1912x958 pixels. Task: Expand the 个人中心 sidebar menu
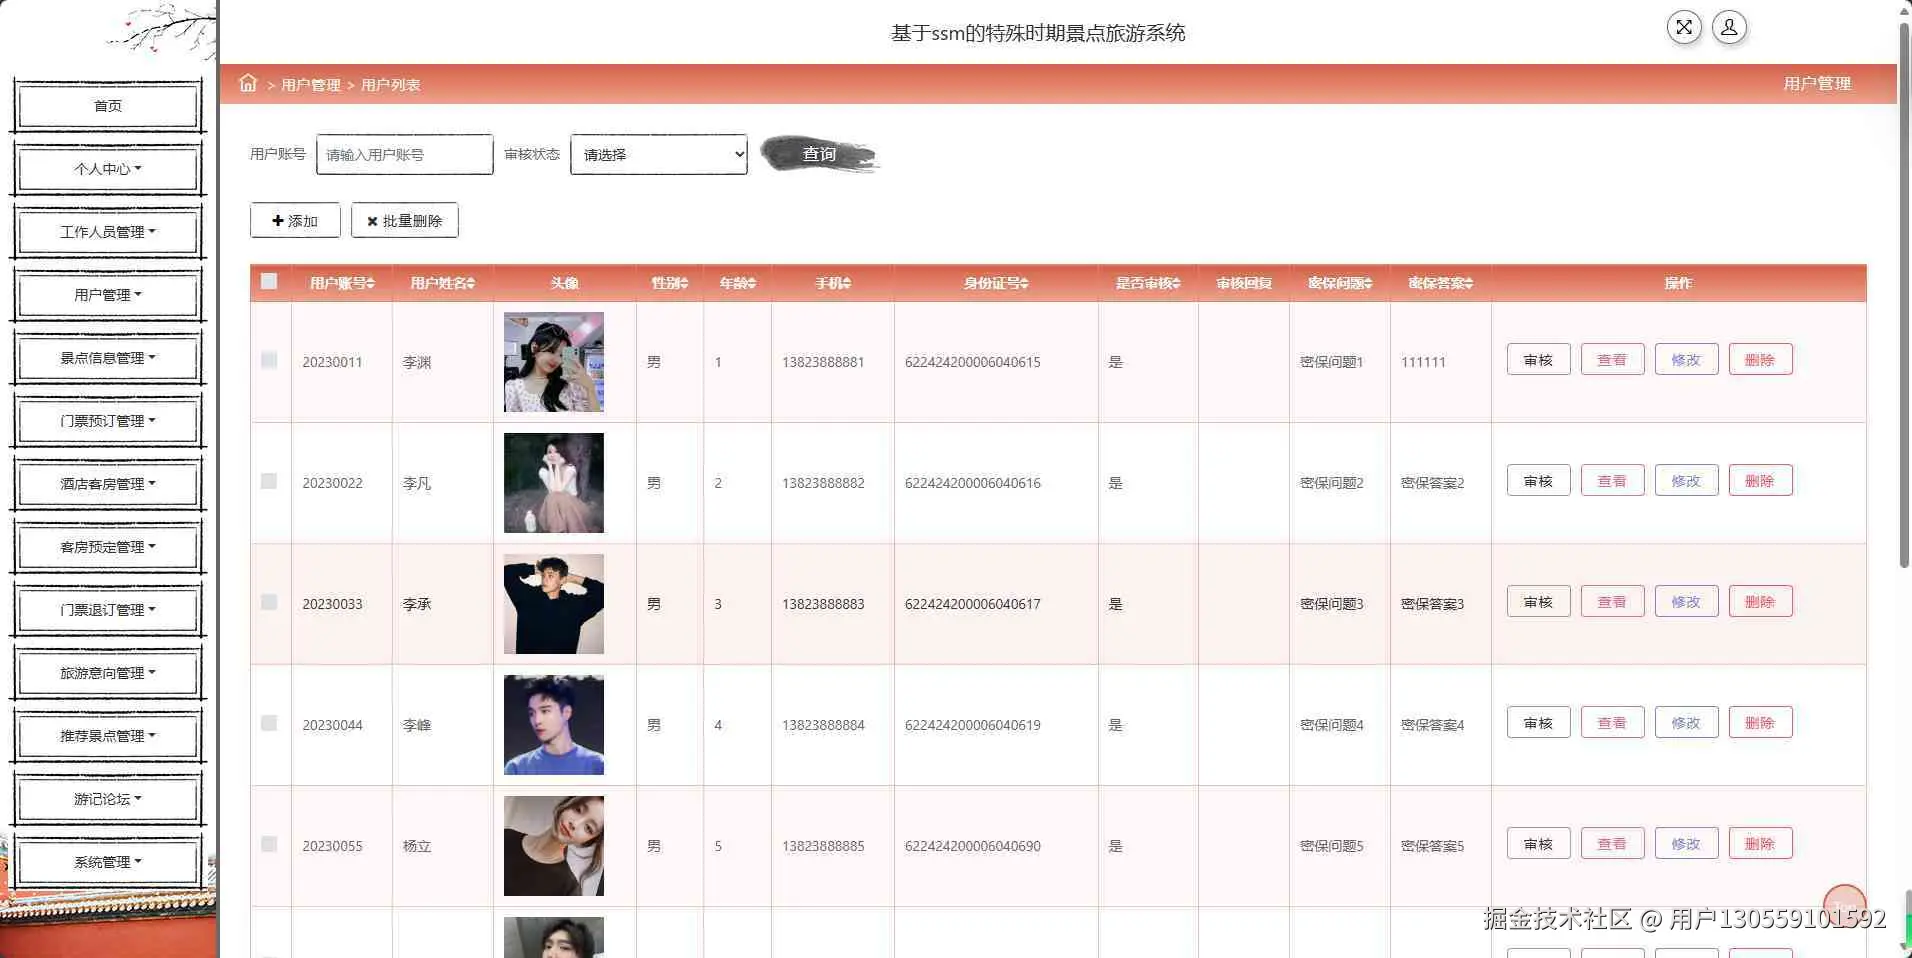click(108, 168)
